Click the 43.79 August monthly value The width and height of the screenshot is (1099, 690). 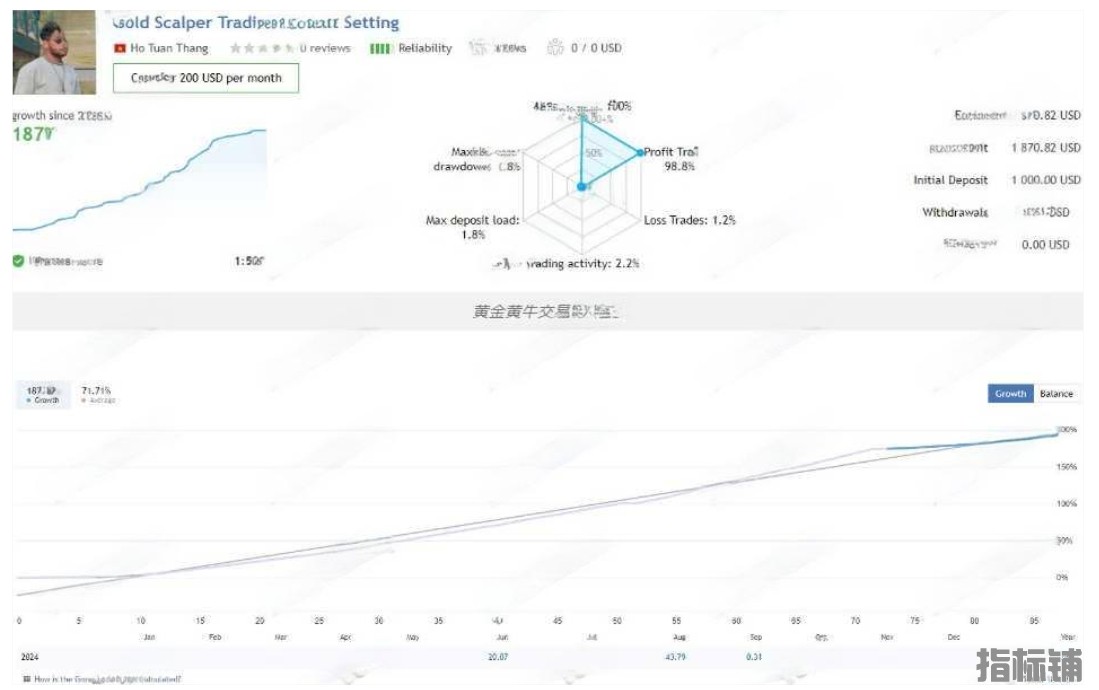(x=675, y=657)
